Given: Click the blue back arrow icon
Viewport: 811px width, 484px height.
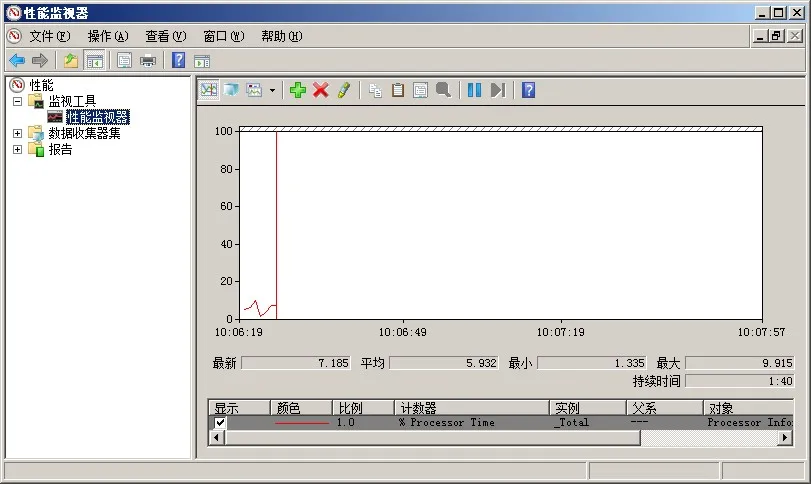Looking at the screenshot, I should (x=17, y=60).
